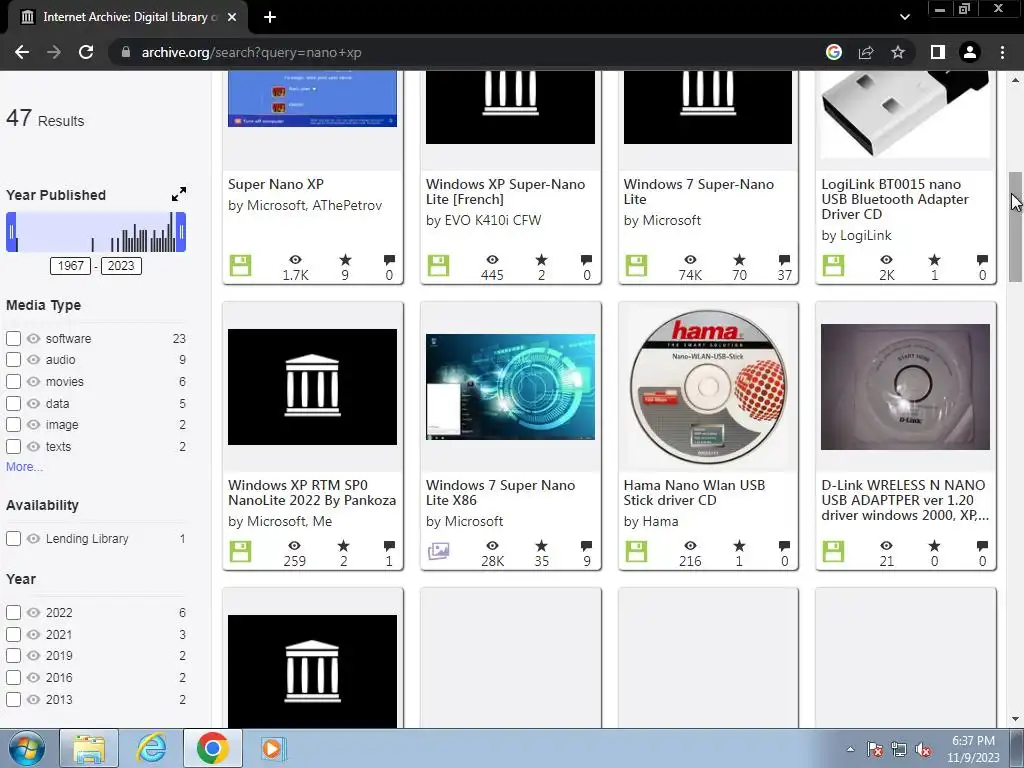This screenshot has width=1024, height=768.
Task: Open the Windows Start menu
Action: (x=27, y=748)
